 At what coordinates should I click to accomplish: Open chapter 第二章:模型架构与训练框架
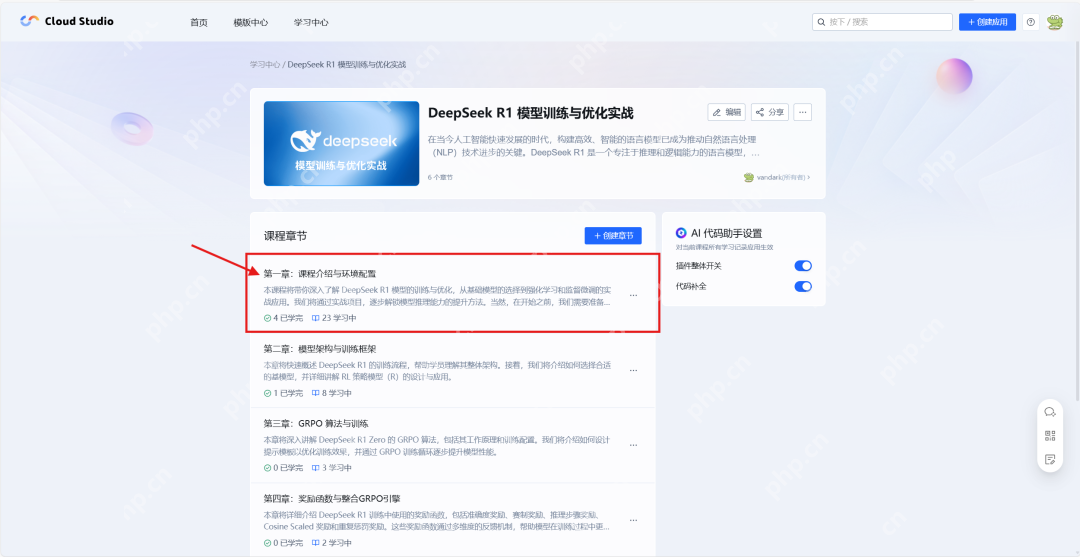[320, 348]
